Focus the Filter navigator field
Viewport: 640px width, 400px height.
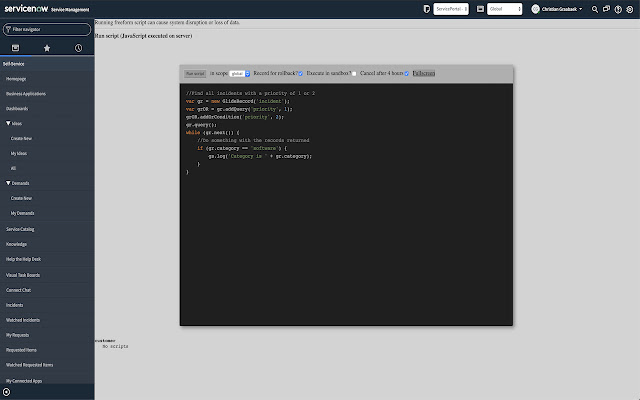(x=47, y=29)
